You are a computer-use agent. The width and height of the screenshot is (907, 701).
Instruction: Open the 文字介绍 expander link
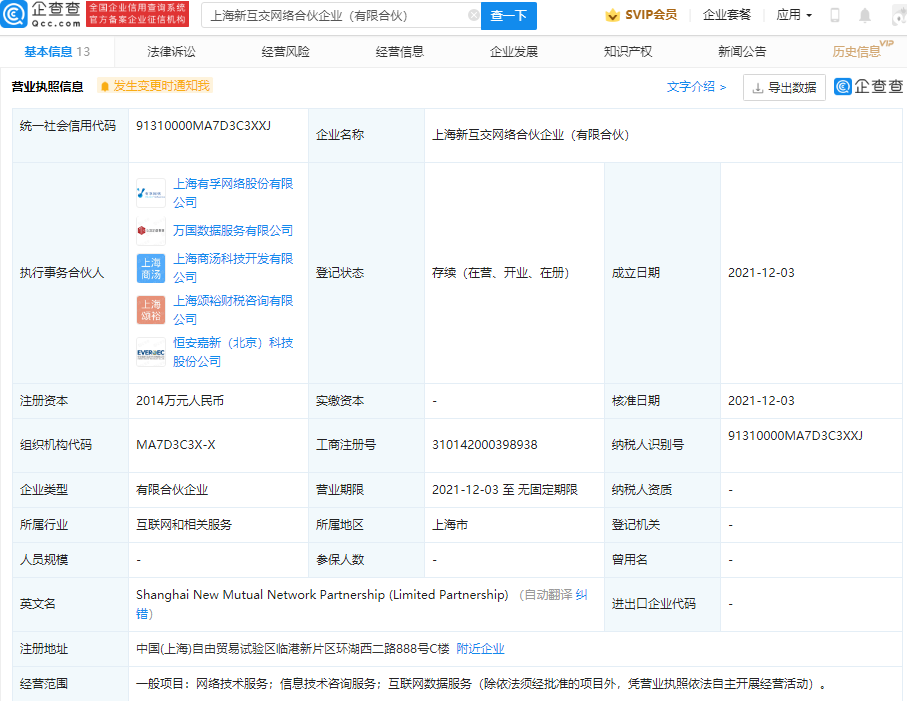(696, 87)
